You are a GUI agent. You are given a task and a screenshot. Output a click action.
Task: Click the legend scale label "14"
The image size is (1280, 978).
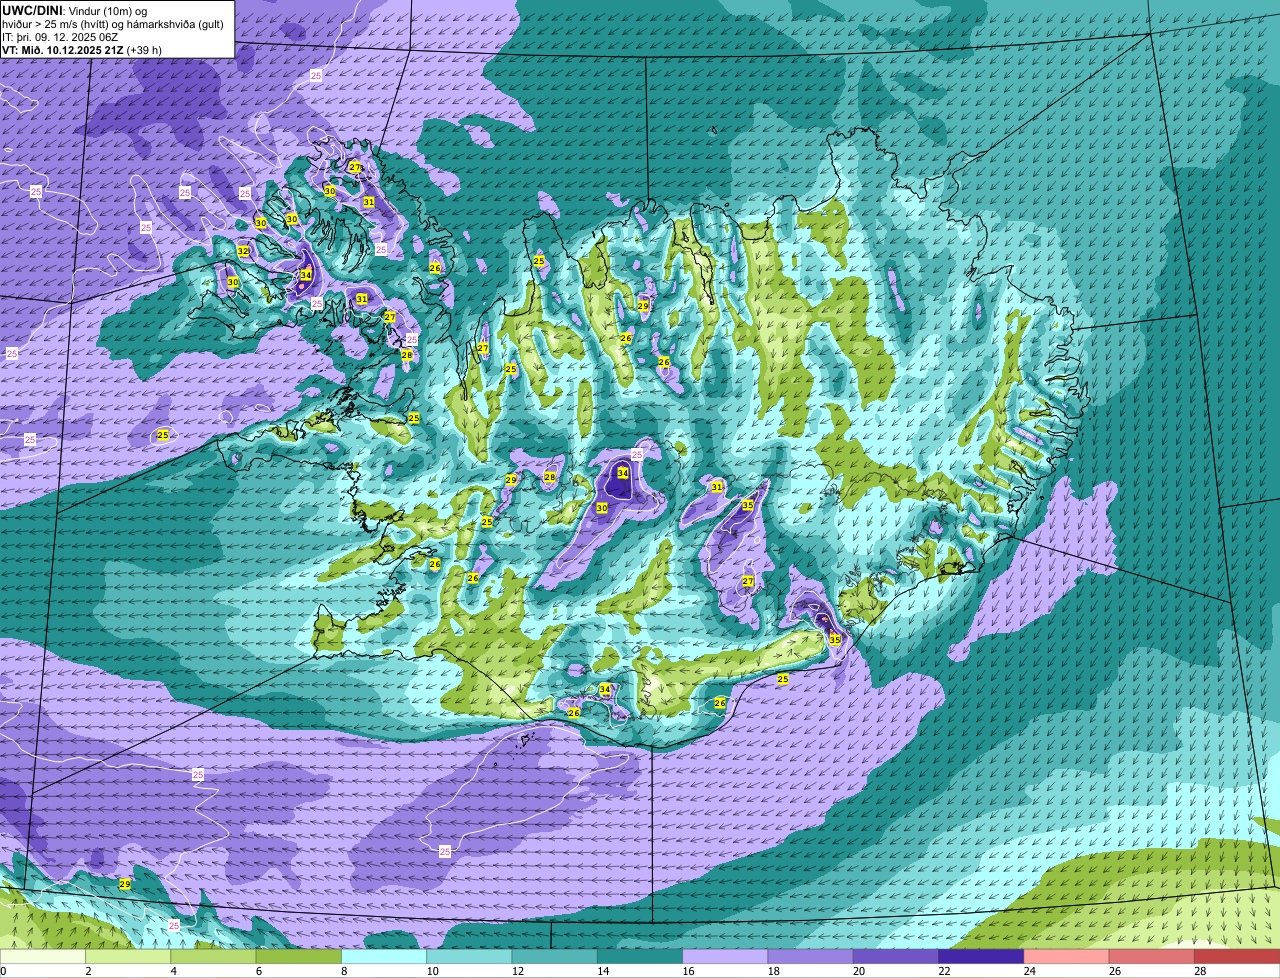(x=603, y=971)
